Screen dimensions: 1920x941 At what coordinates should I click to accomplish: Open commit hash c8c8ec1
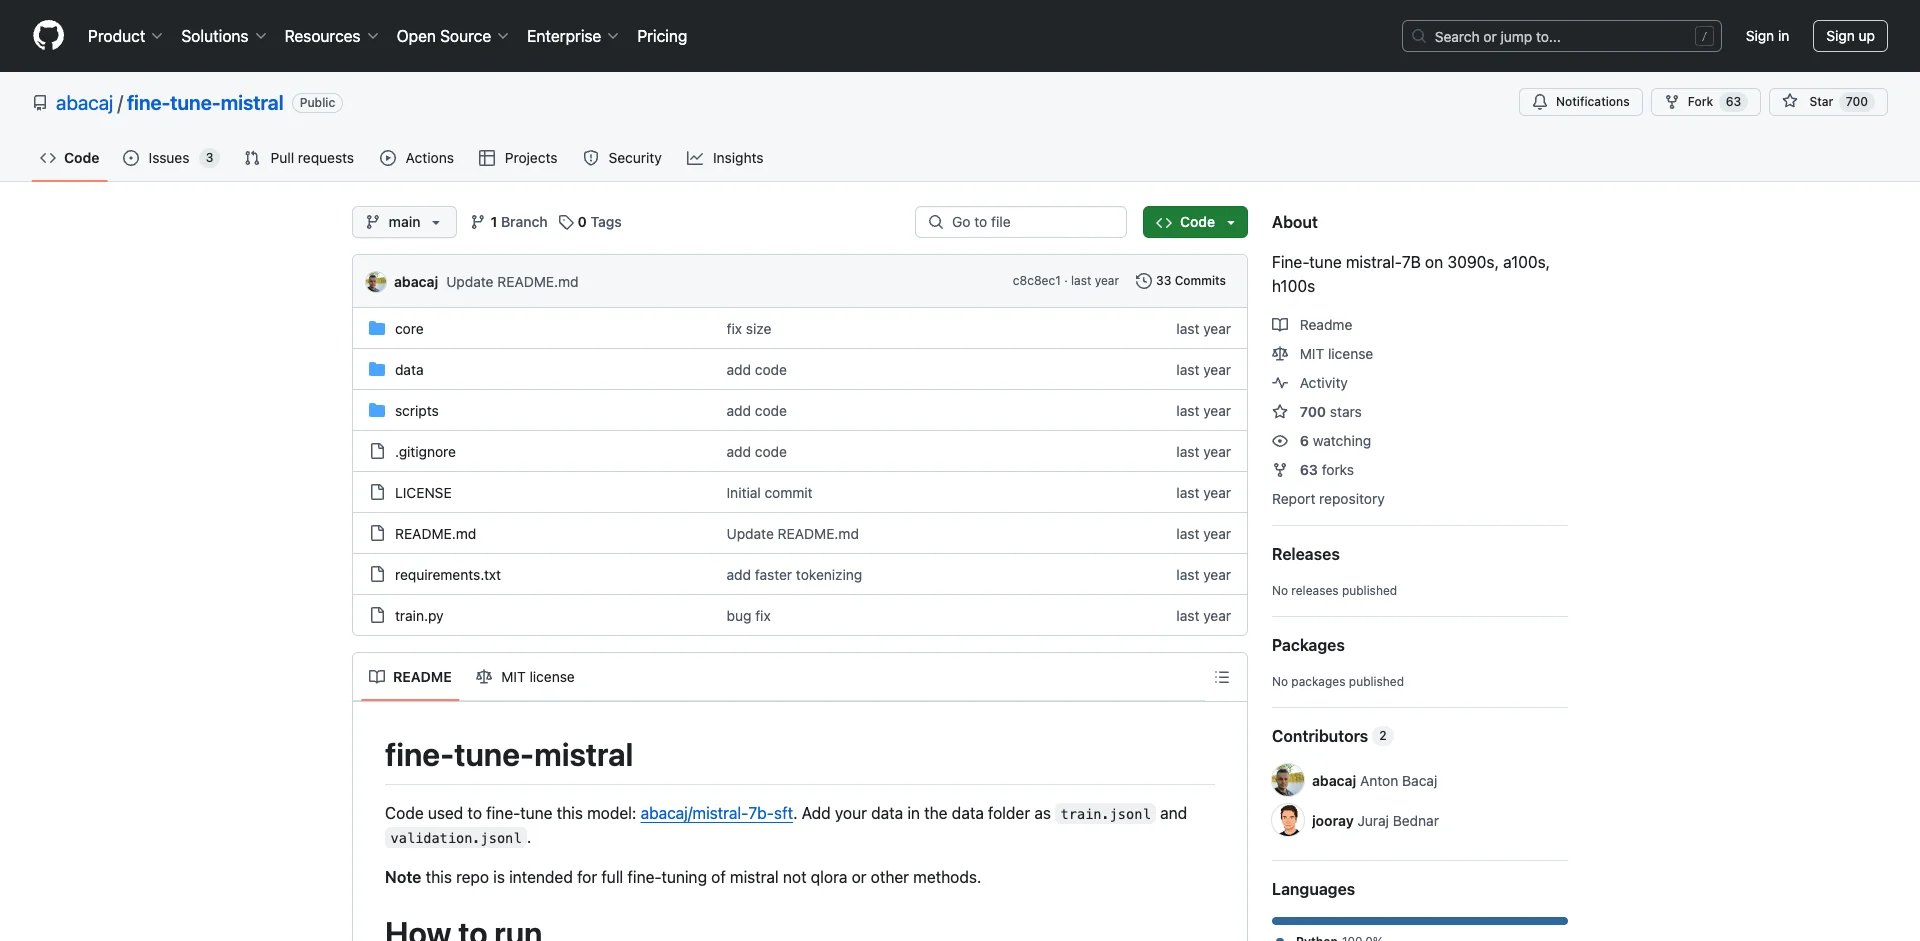click(1036, 281)
